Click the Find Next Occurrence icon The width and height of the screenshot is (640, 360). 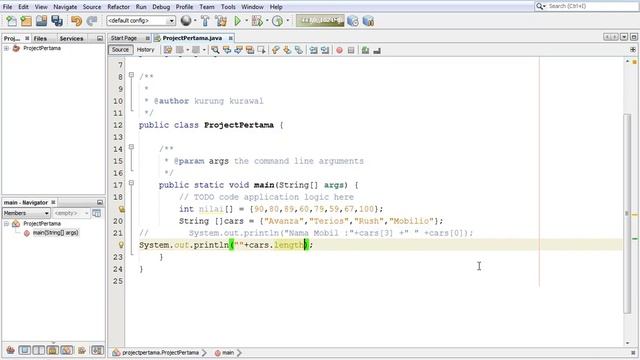(238, 50)
